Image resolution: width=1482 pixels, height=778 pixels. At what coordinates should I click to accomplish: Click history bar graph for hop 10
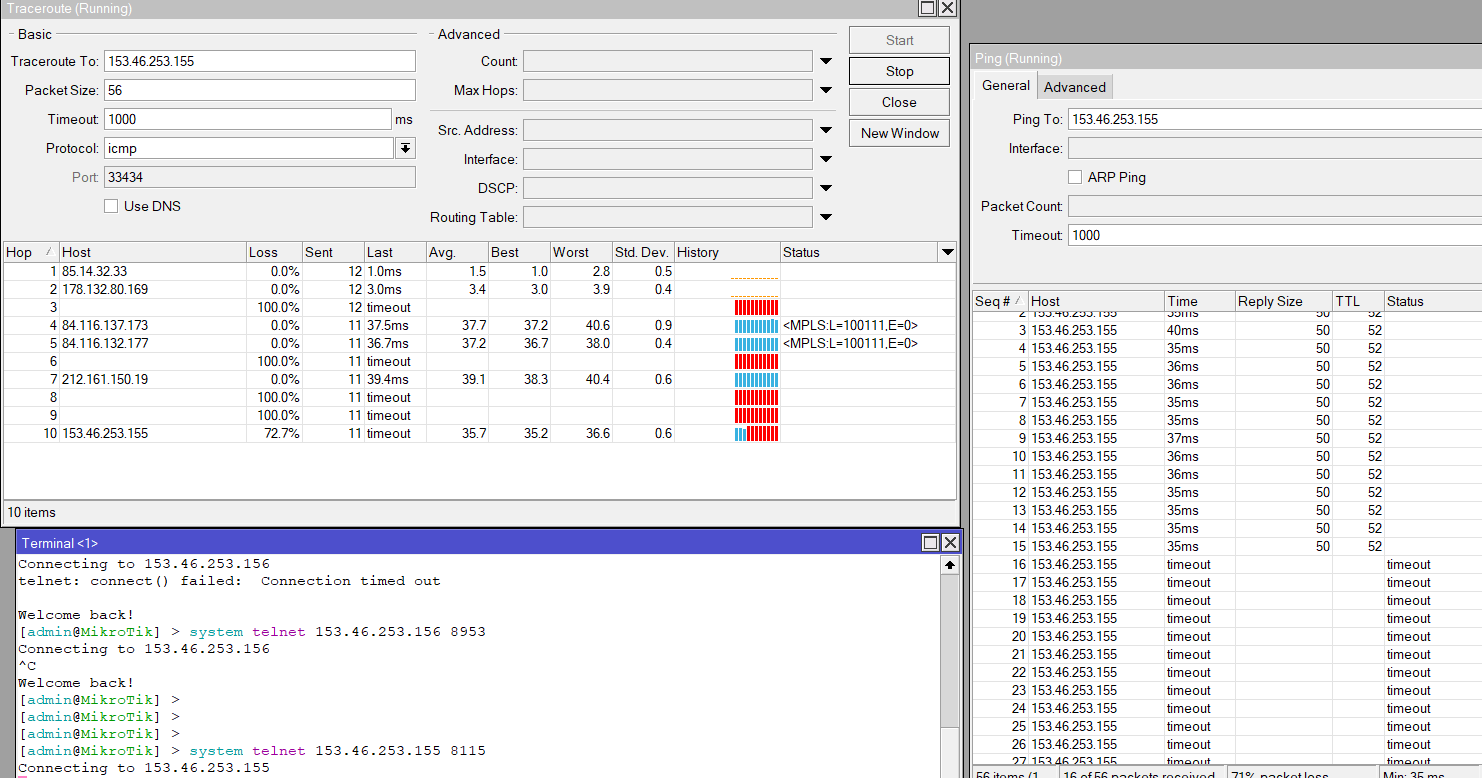(x=756, y=433)
